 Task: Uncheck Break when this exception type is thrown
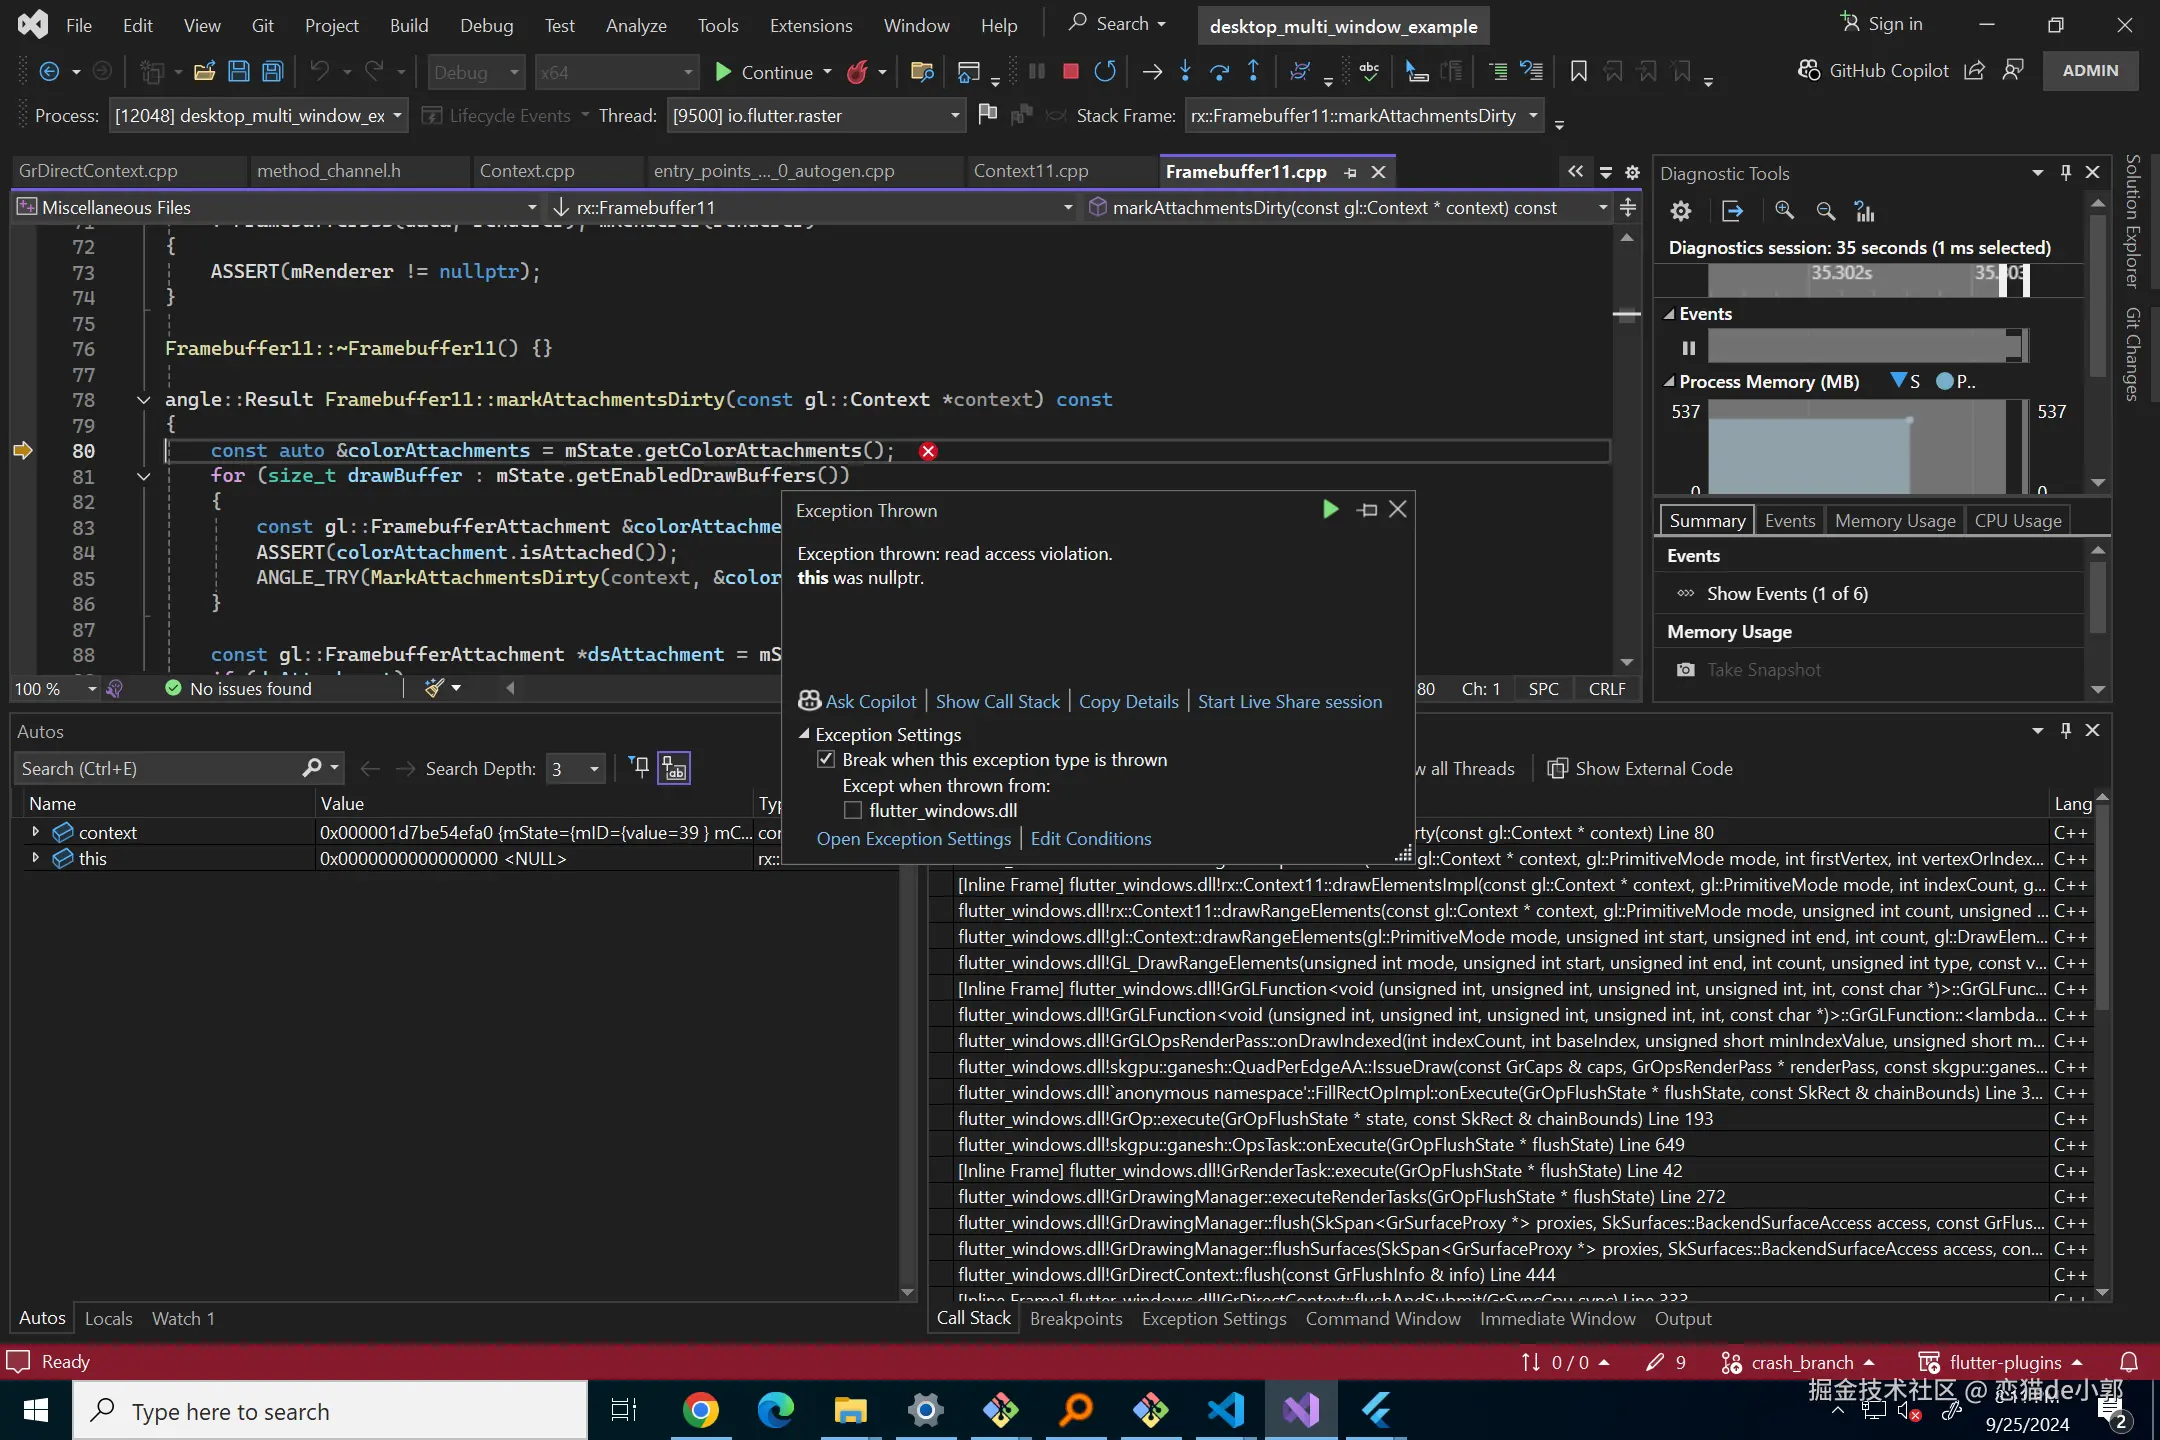pyautogui.click(x=826, y=759)
